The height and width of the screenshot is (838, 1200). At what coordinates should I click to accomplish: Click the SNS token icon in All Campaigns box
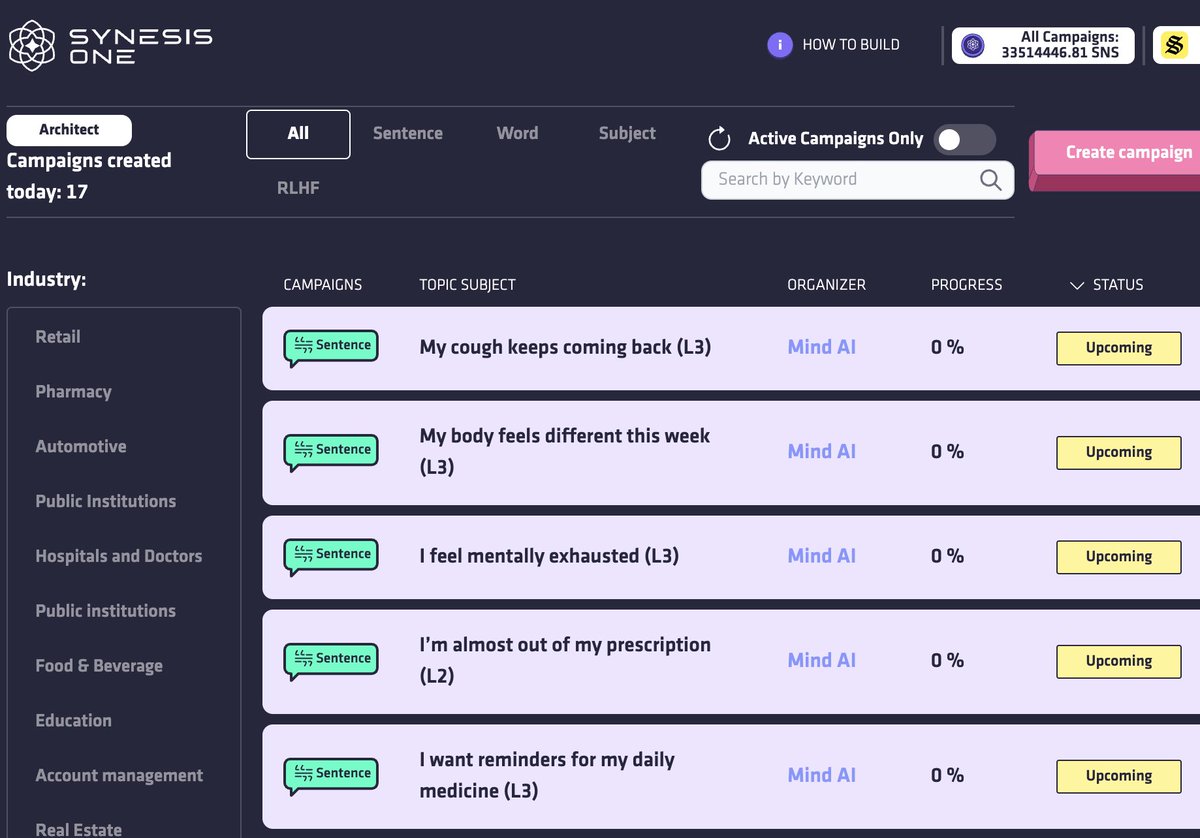[972, 45]
